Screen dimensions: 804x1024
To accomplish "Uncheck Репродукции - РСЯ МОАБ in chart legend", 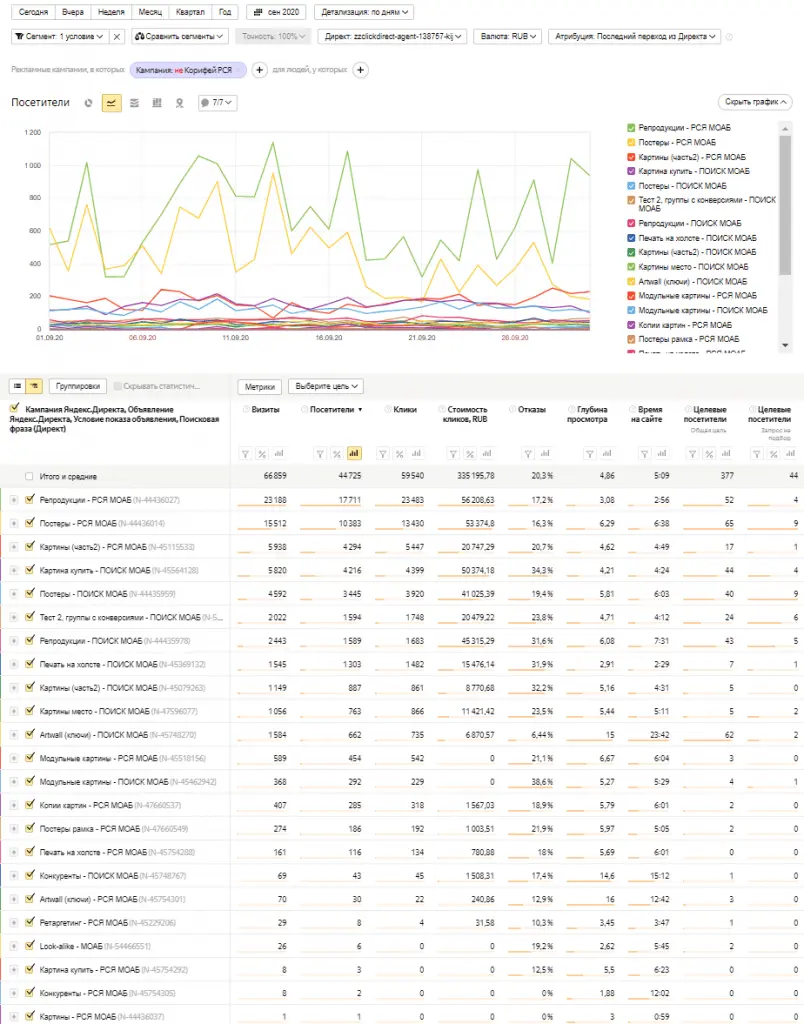I will [631, 128].
